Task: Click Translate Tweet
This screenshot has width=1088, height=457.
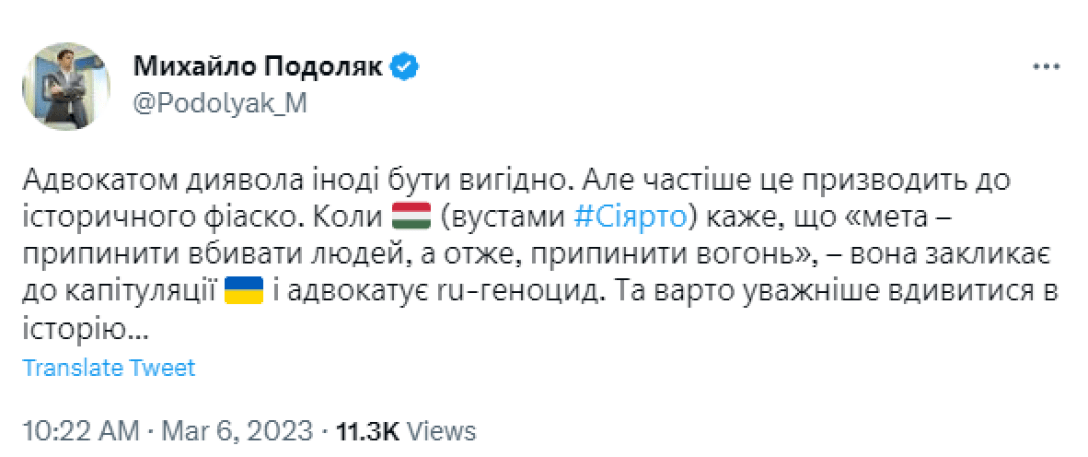Action: tap(109, 368)
